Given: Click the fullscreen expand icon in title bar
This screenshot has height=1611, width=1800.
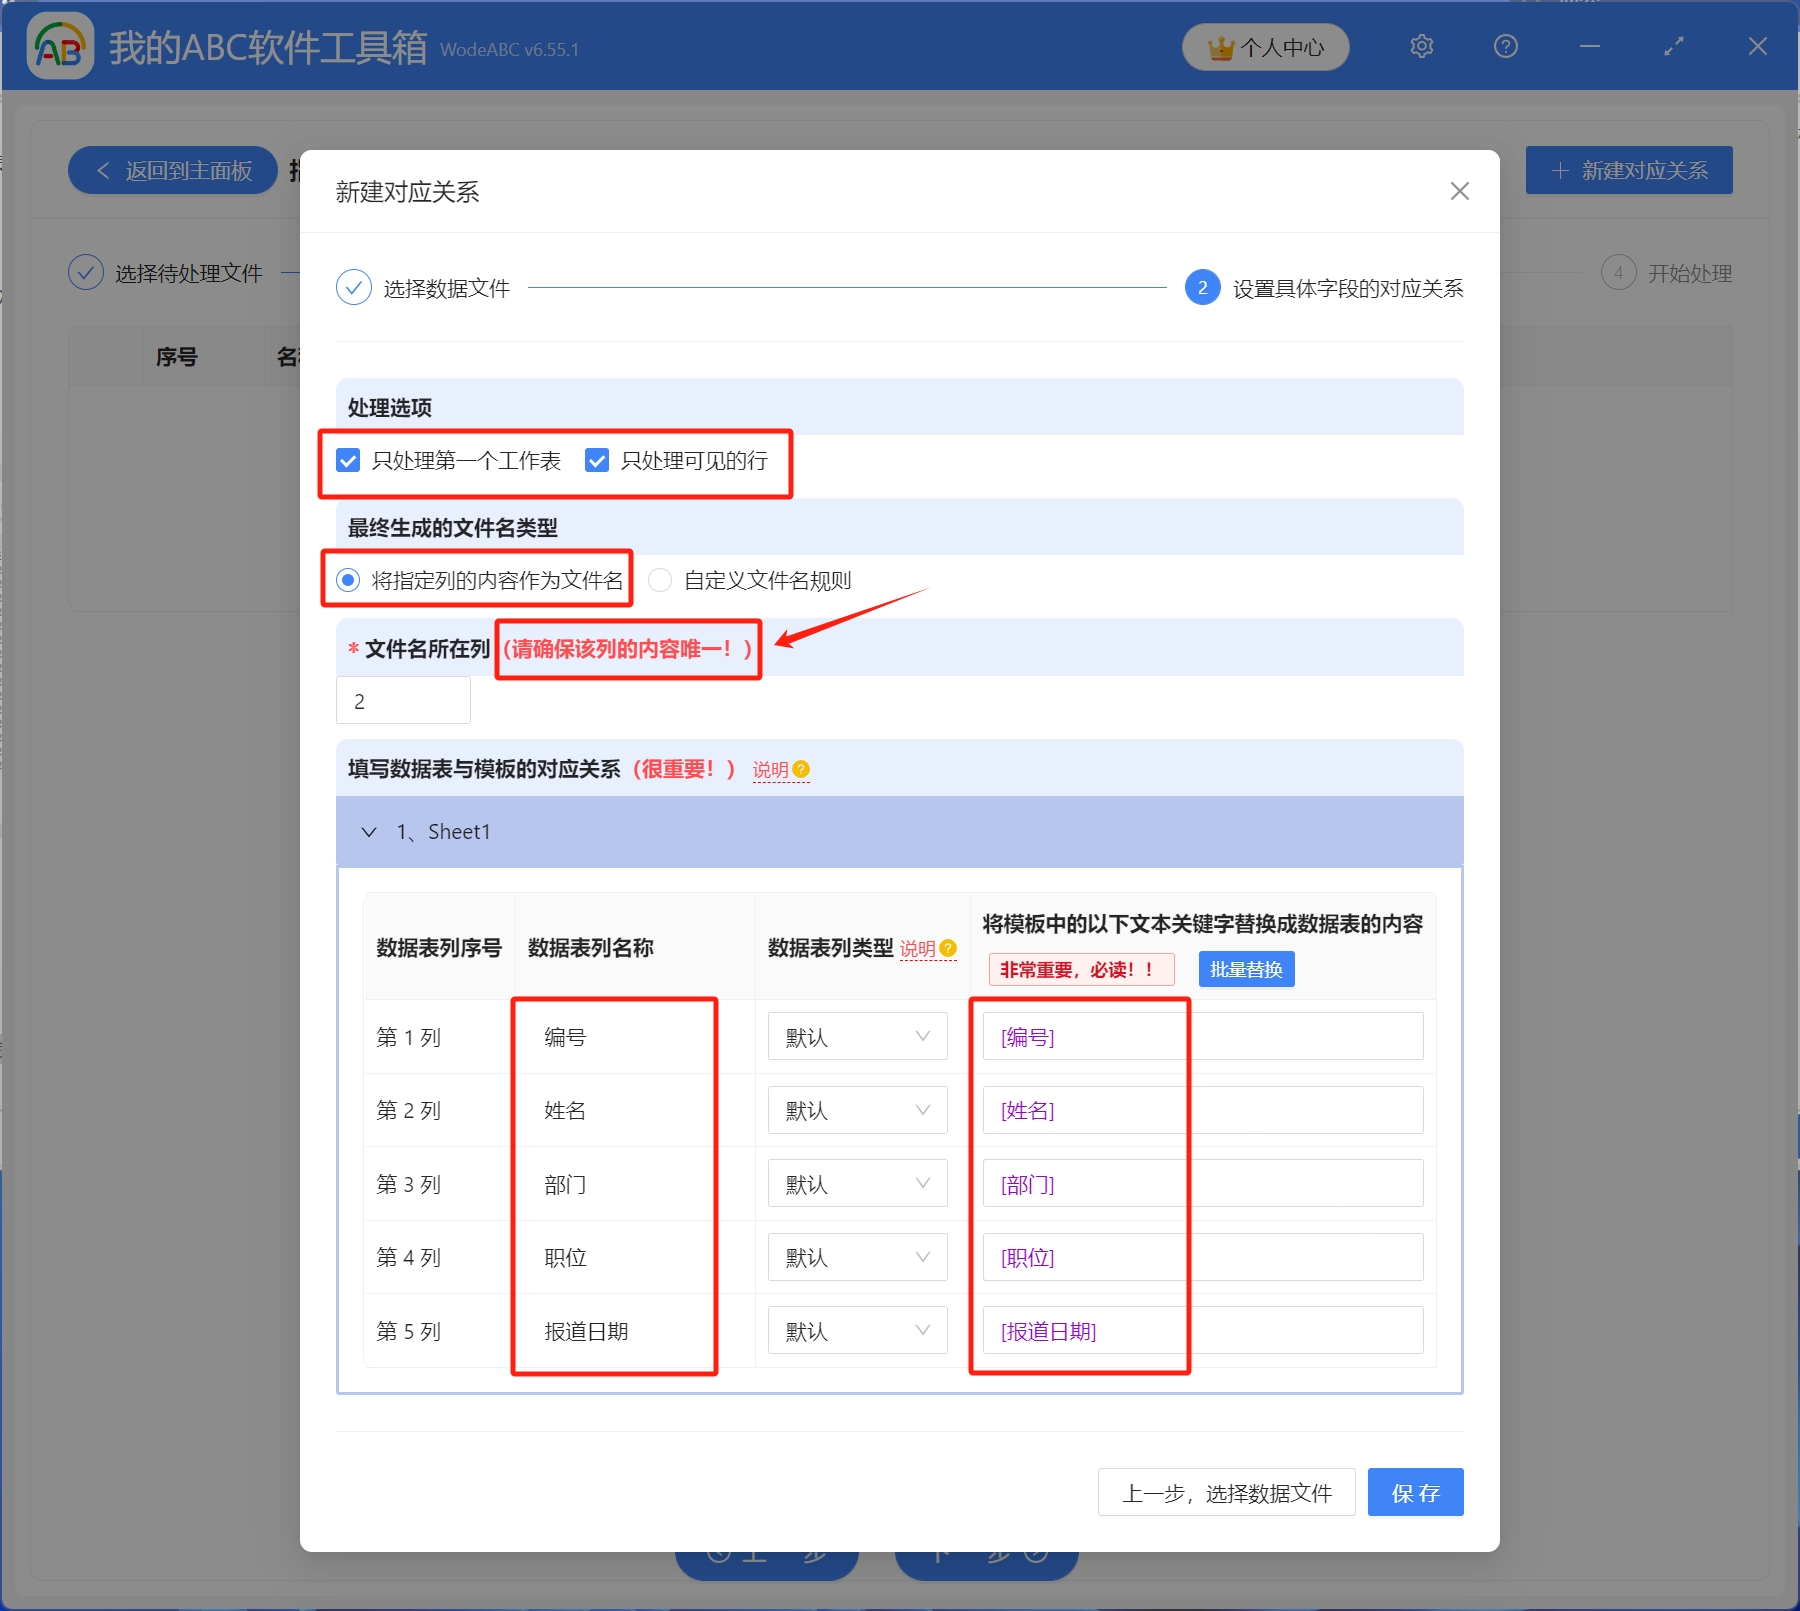Looking at the screenshot, I should click(1672, 46).
